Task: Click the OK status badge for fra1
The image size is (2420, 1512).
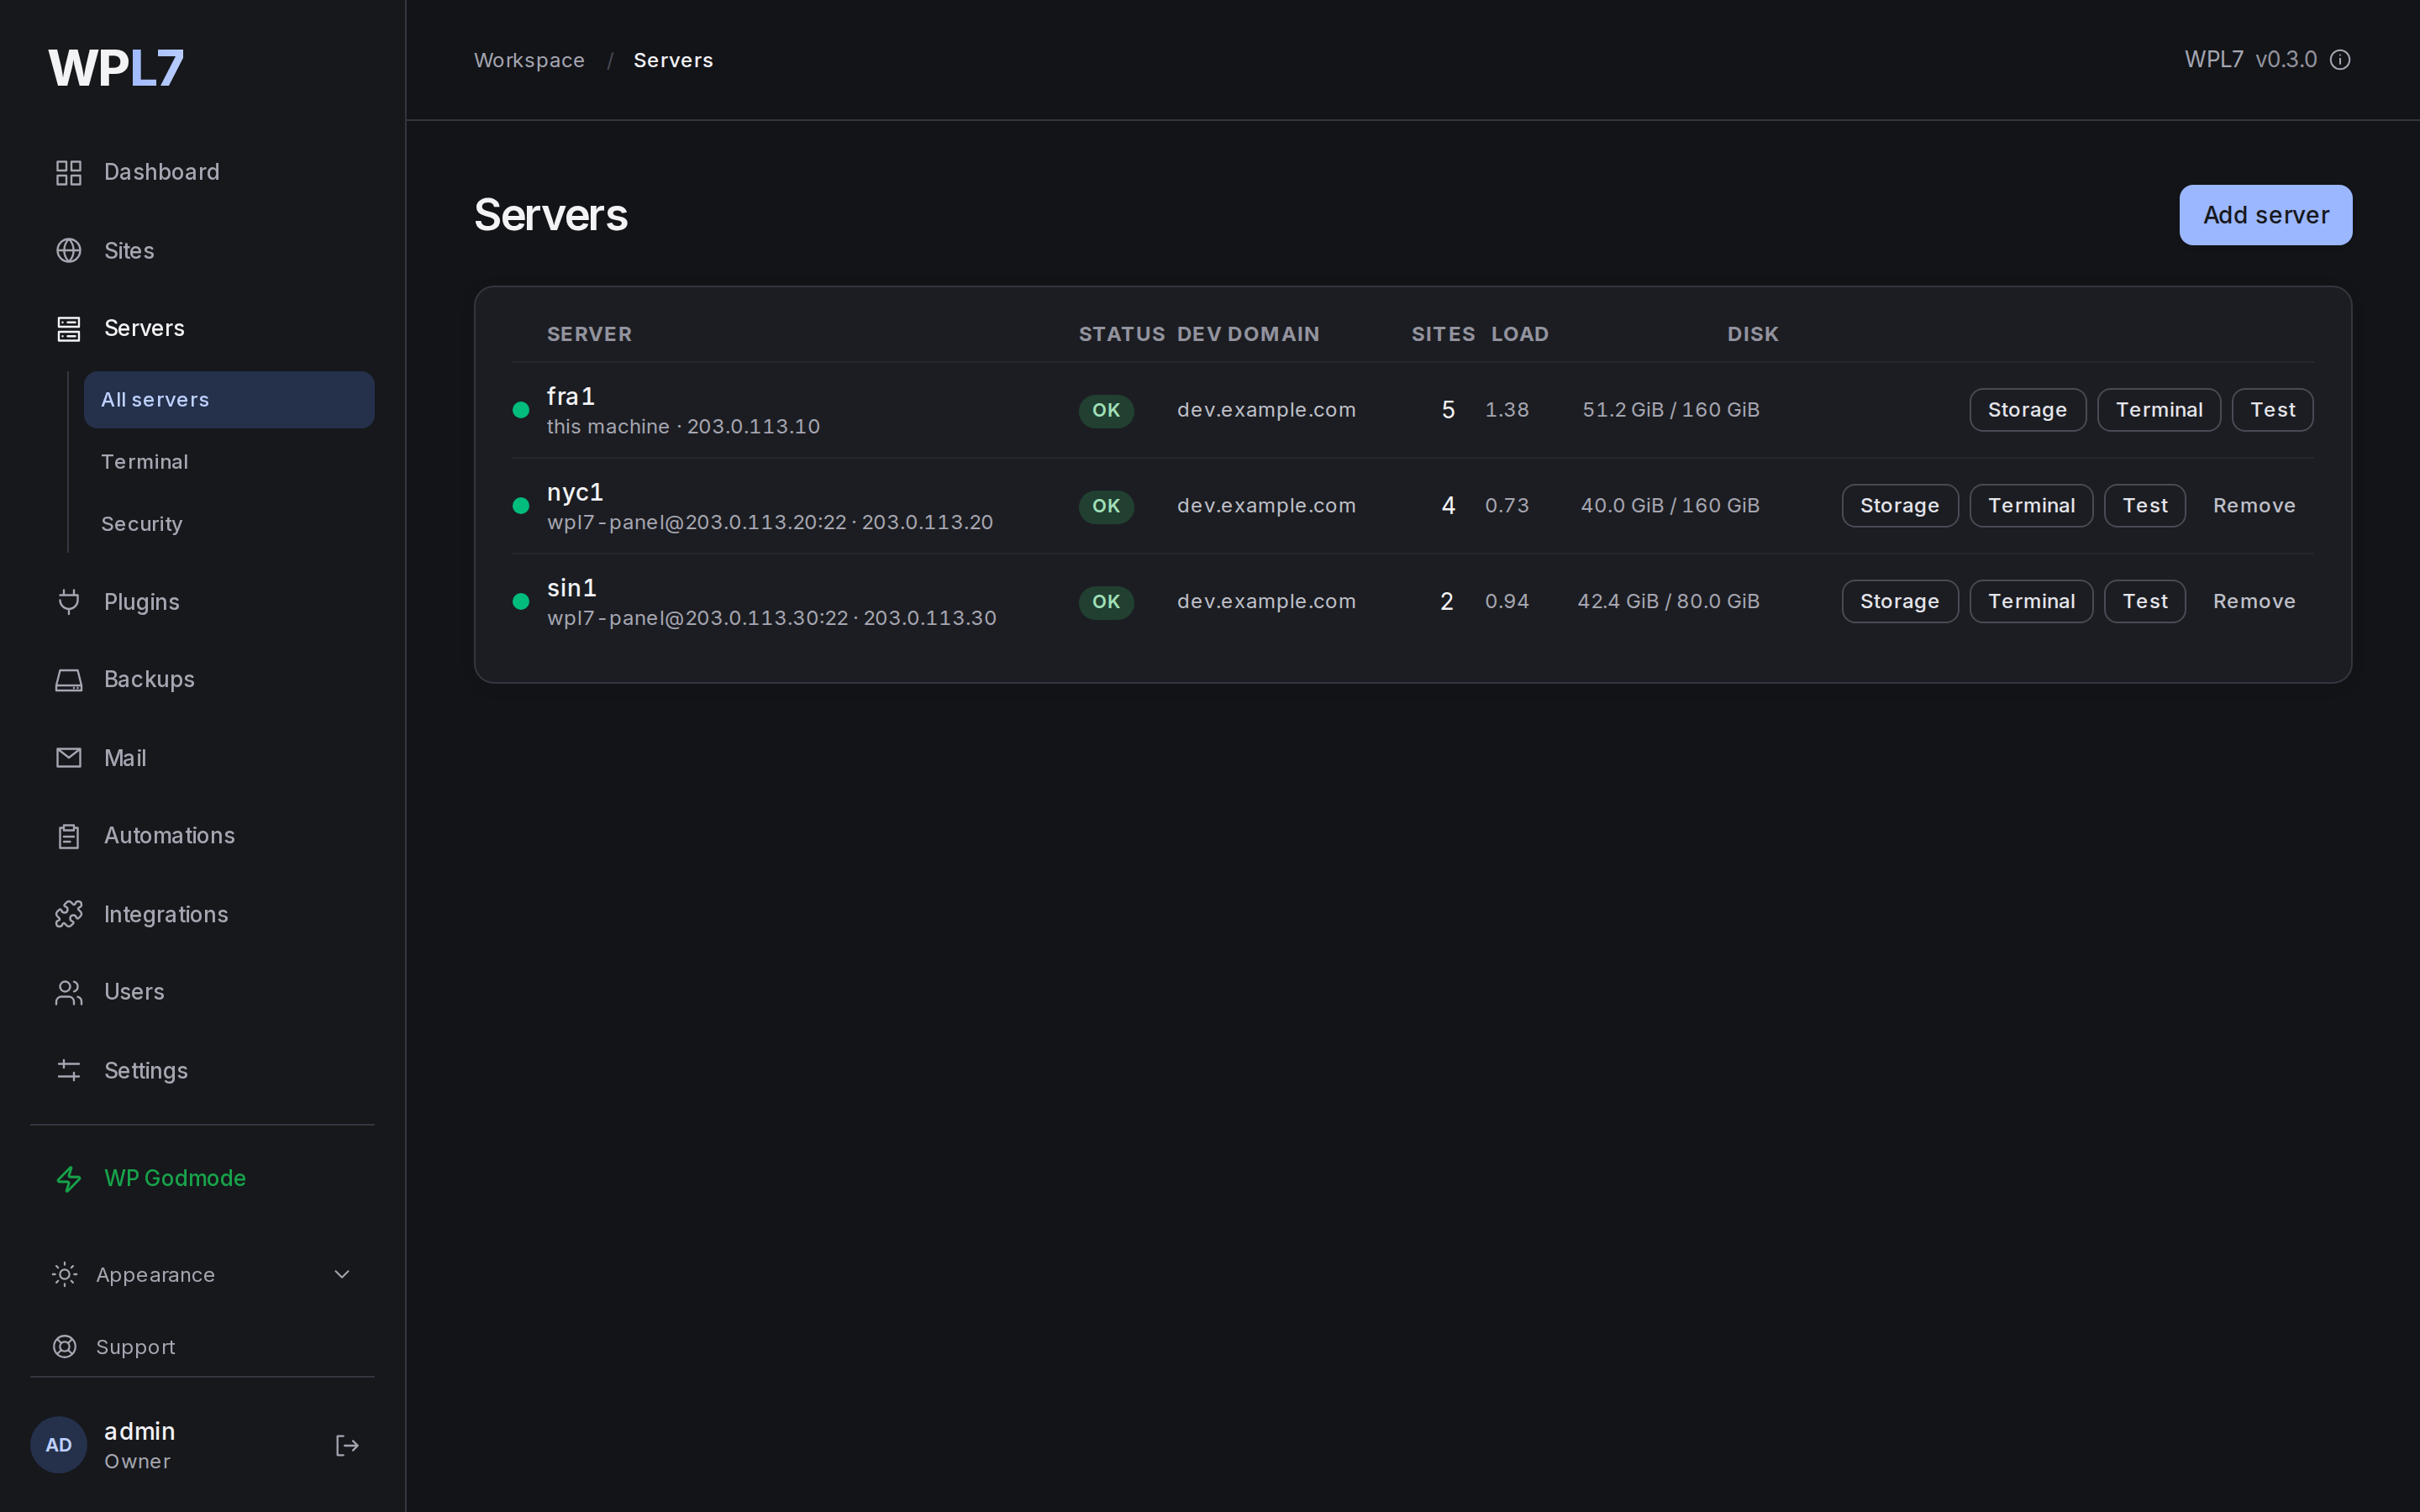Action: click(1106, 410)
